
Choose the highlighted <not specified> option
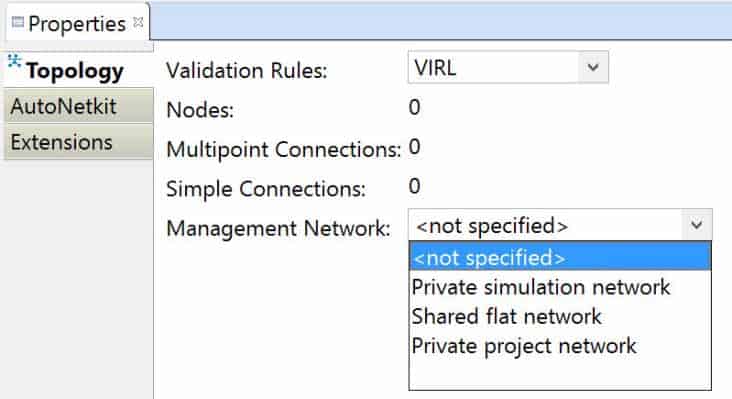tap(560, 257)
